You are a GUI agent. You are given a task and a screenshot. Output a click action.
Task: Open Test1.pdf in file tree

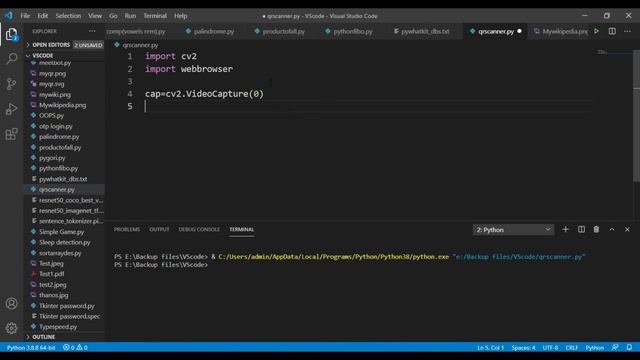(x=64, y=274)
